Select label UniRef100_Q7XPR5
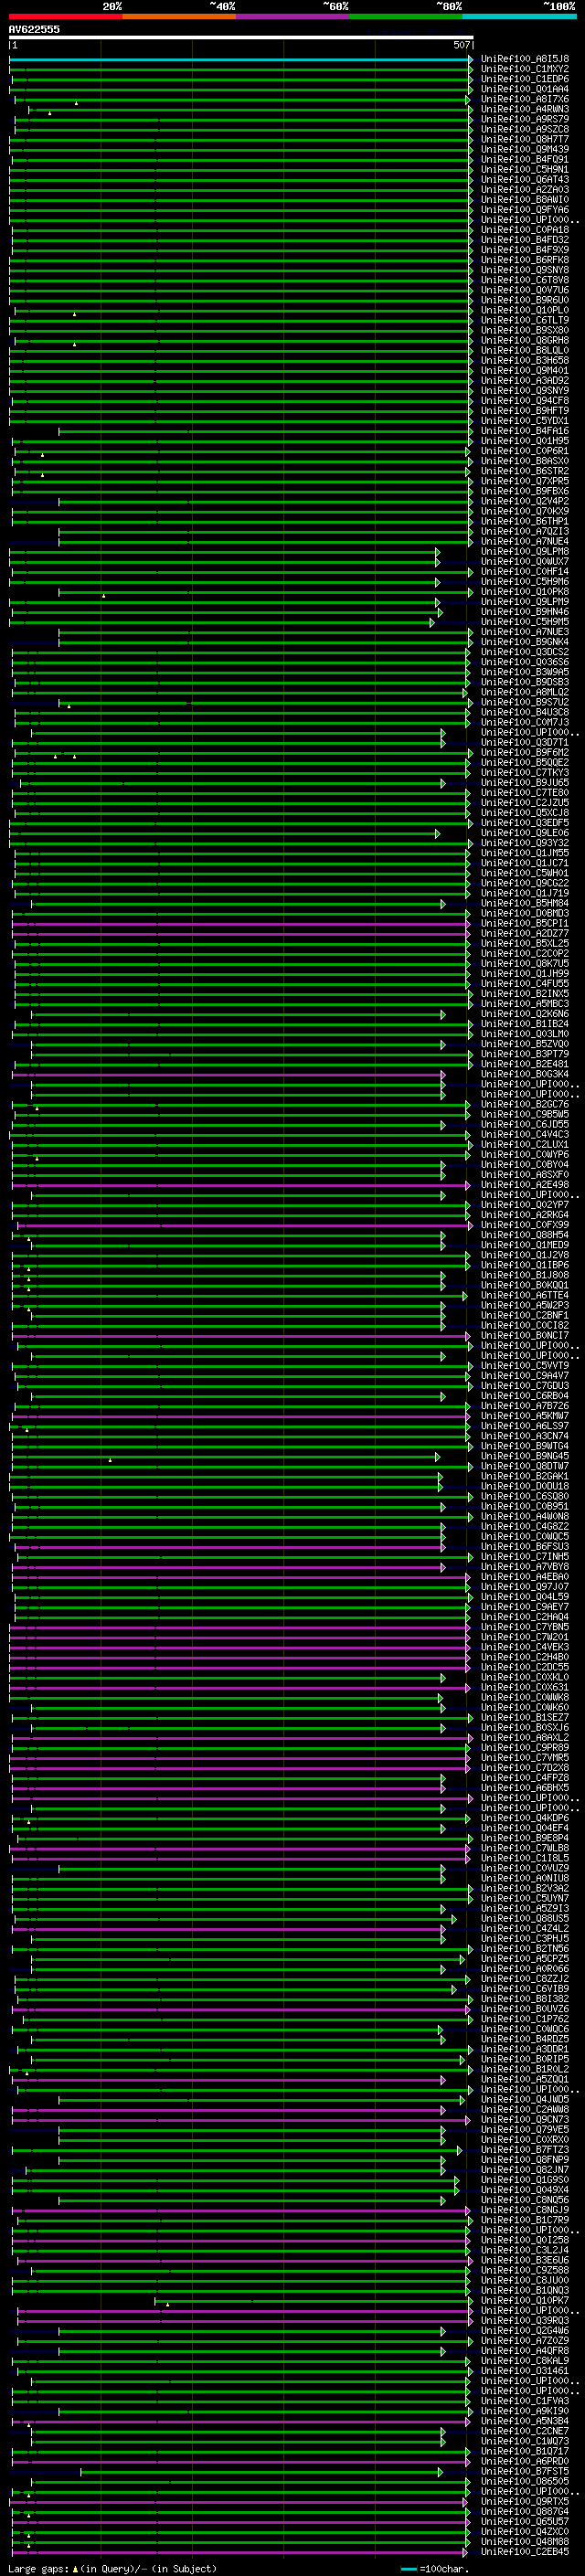The image size is (585, 2576). 524,481
